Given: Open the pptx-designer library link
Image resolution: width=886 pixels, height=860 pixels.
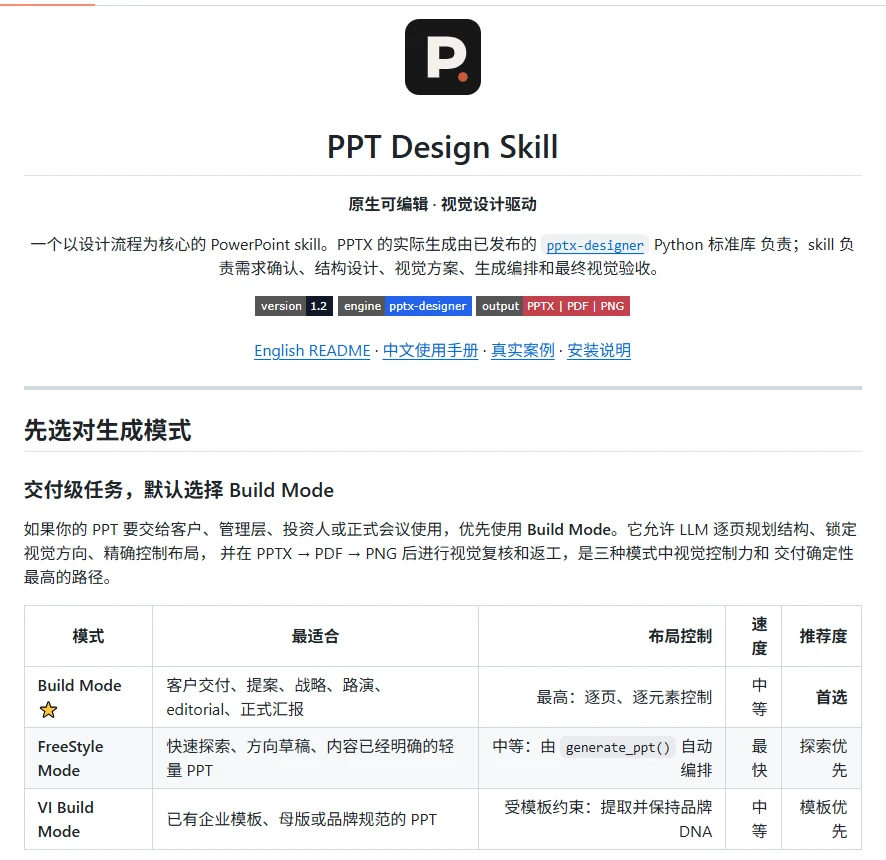Looking at the screenshot, I should [595, 245].
